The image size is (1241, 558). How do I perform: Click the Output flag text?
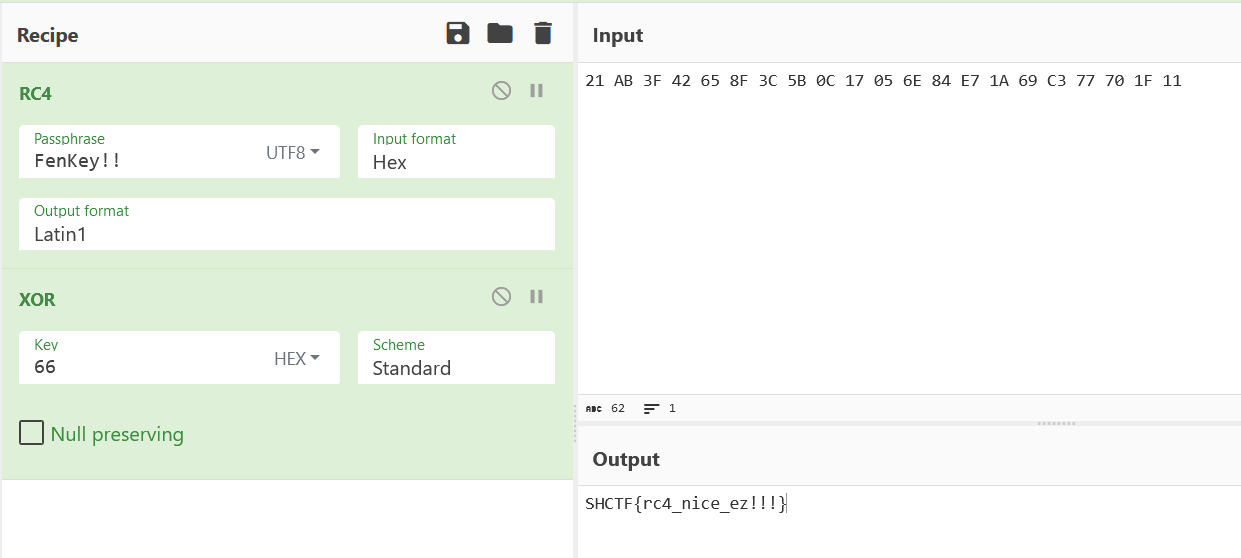pyautogui.click(x=686, y=504)
